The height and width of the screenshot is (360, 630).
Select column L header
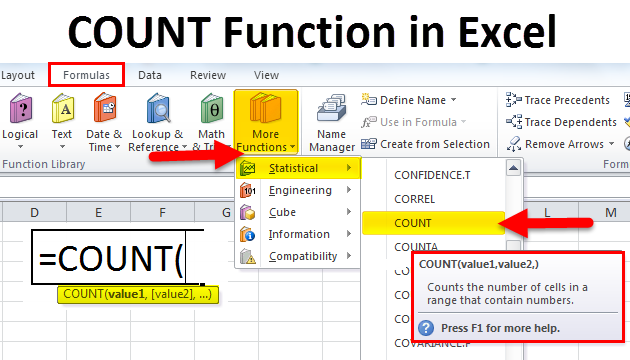547,212
